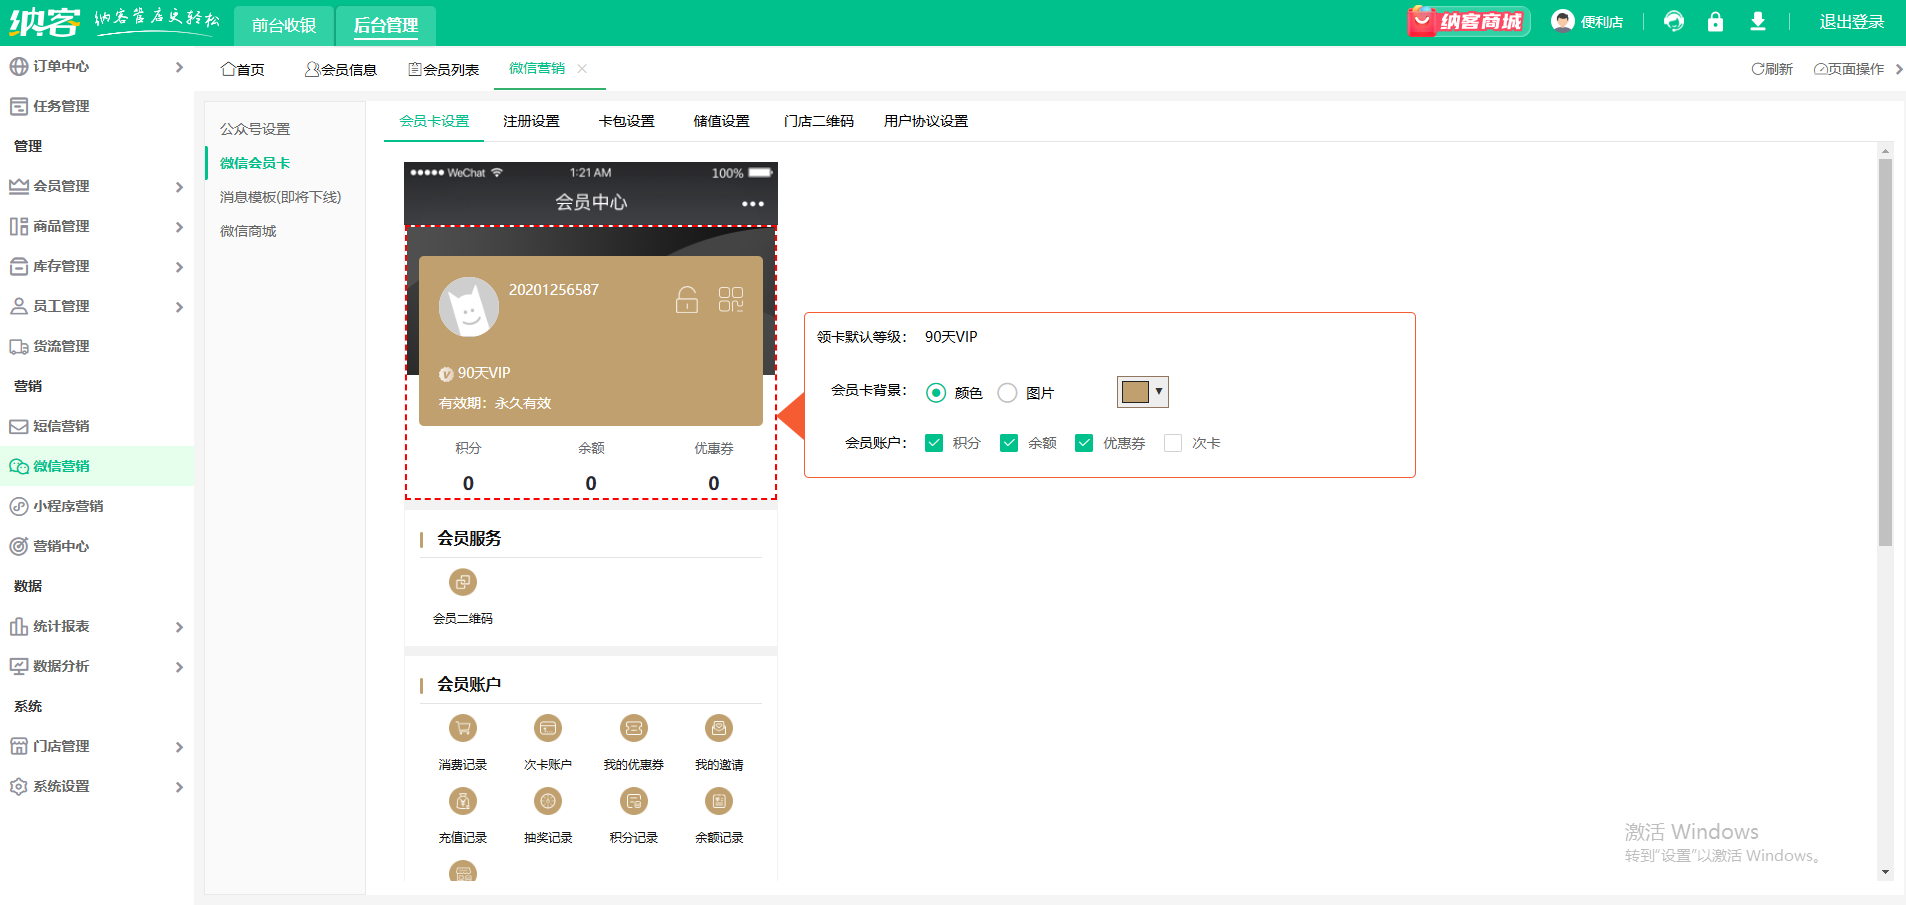Click the 消费记录 shopping cart icon
Viewport: 1906px width, 905px height.
point(463,729)
